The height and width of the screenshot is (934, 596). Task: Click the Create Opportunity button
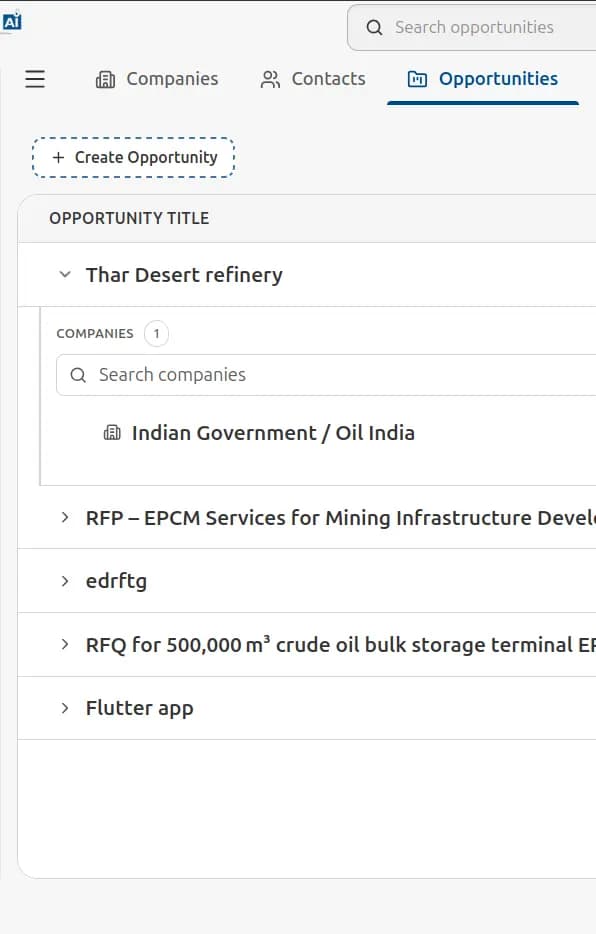click(x=133, y=157)
